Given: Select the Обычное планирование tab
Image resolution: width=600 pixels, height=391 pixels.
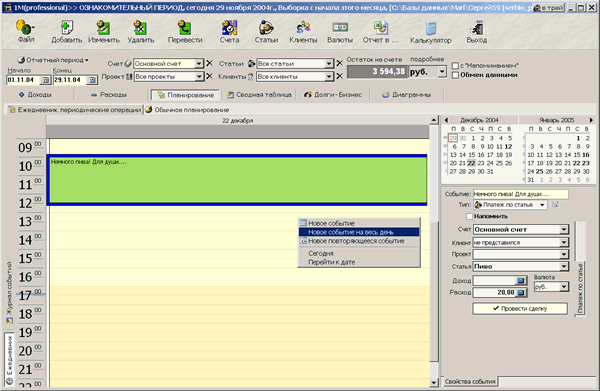Looking at the screenshot, I should tap(187, 110).
